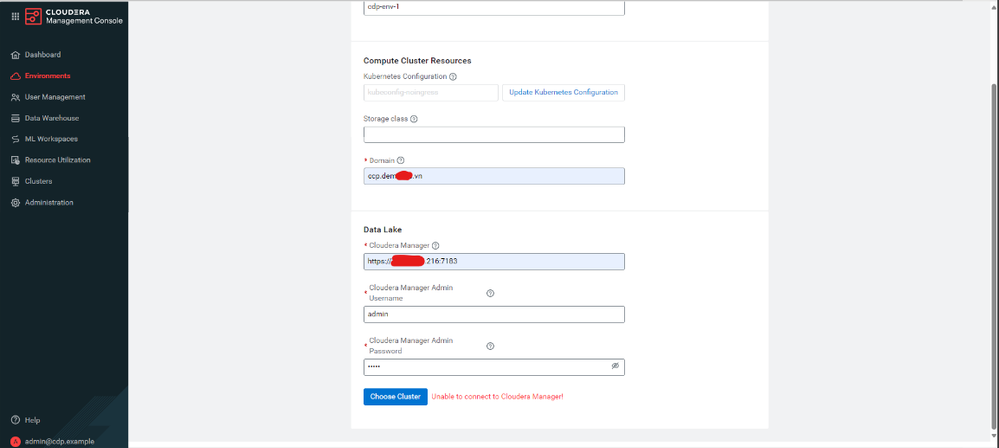
Task: Click the Cloudera Manager URL field
Action: point(494,261)
